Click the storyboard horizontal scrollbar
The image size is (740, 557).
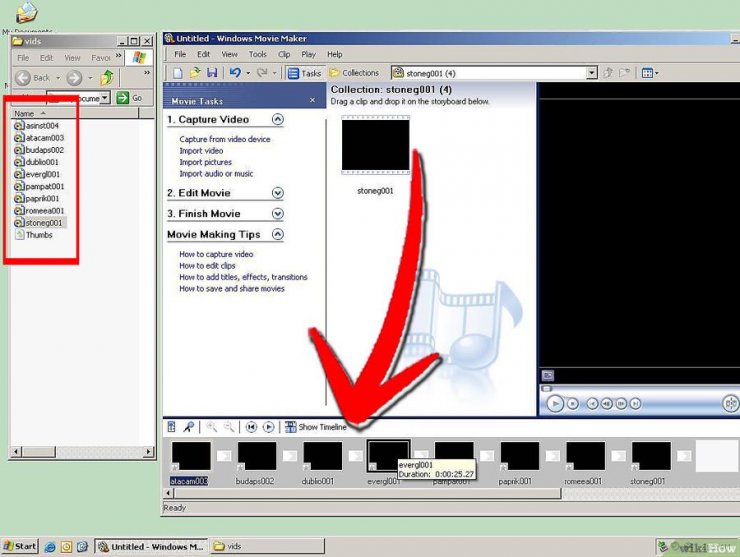click(368, 493)
